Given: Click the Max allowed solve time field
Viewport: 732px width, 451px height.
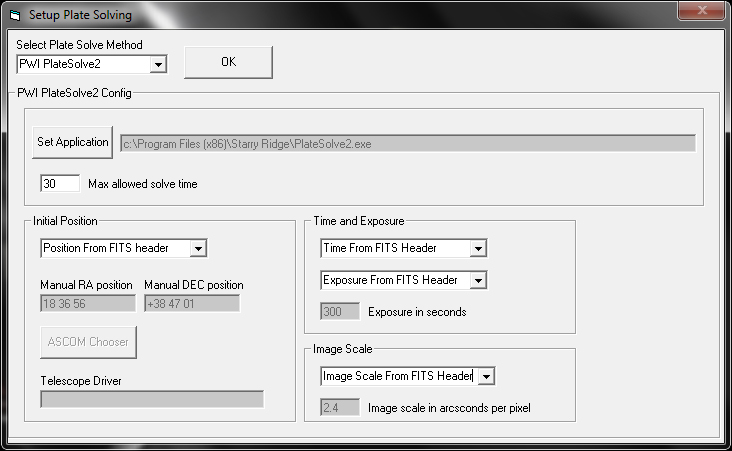Looking at the screenshot, I should point(60,183).
